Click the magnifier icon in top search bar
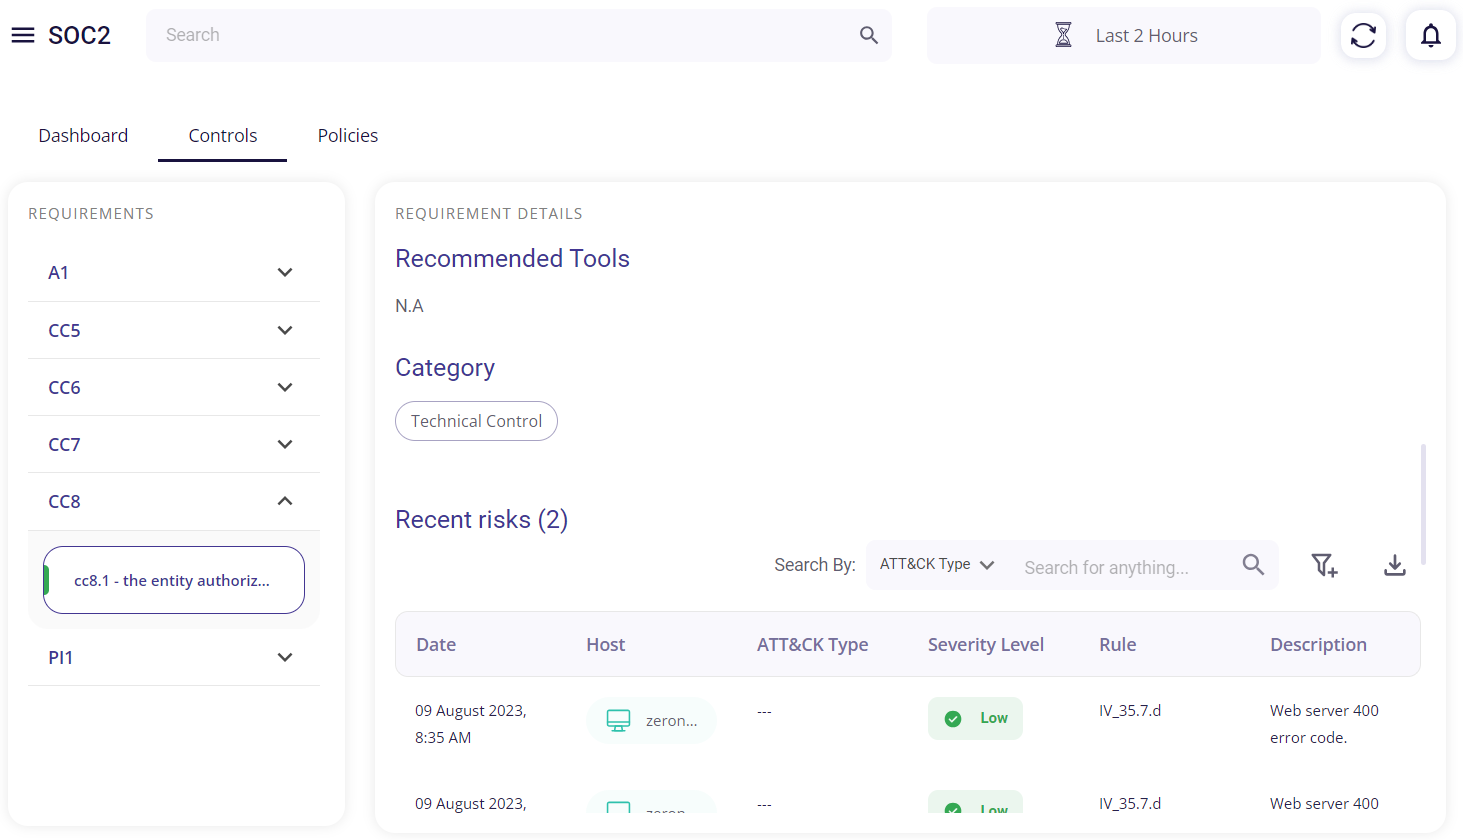Viewport: 1463px width, 840px height. click(869, 35)
